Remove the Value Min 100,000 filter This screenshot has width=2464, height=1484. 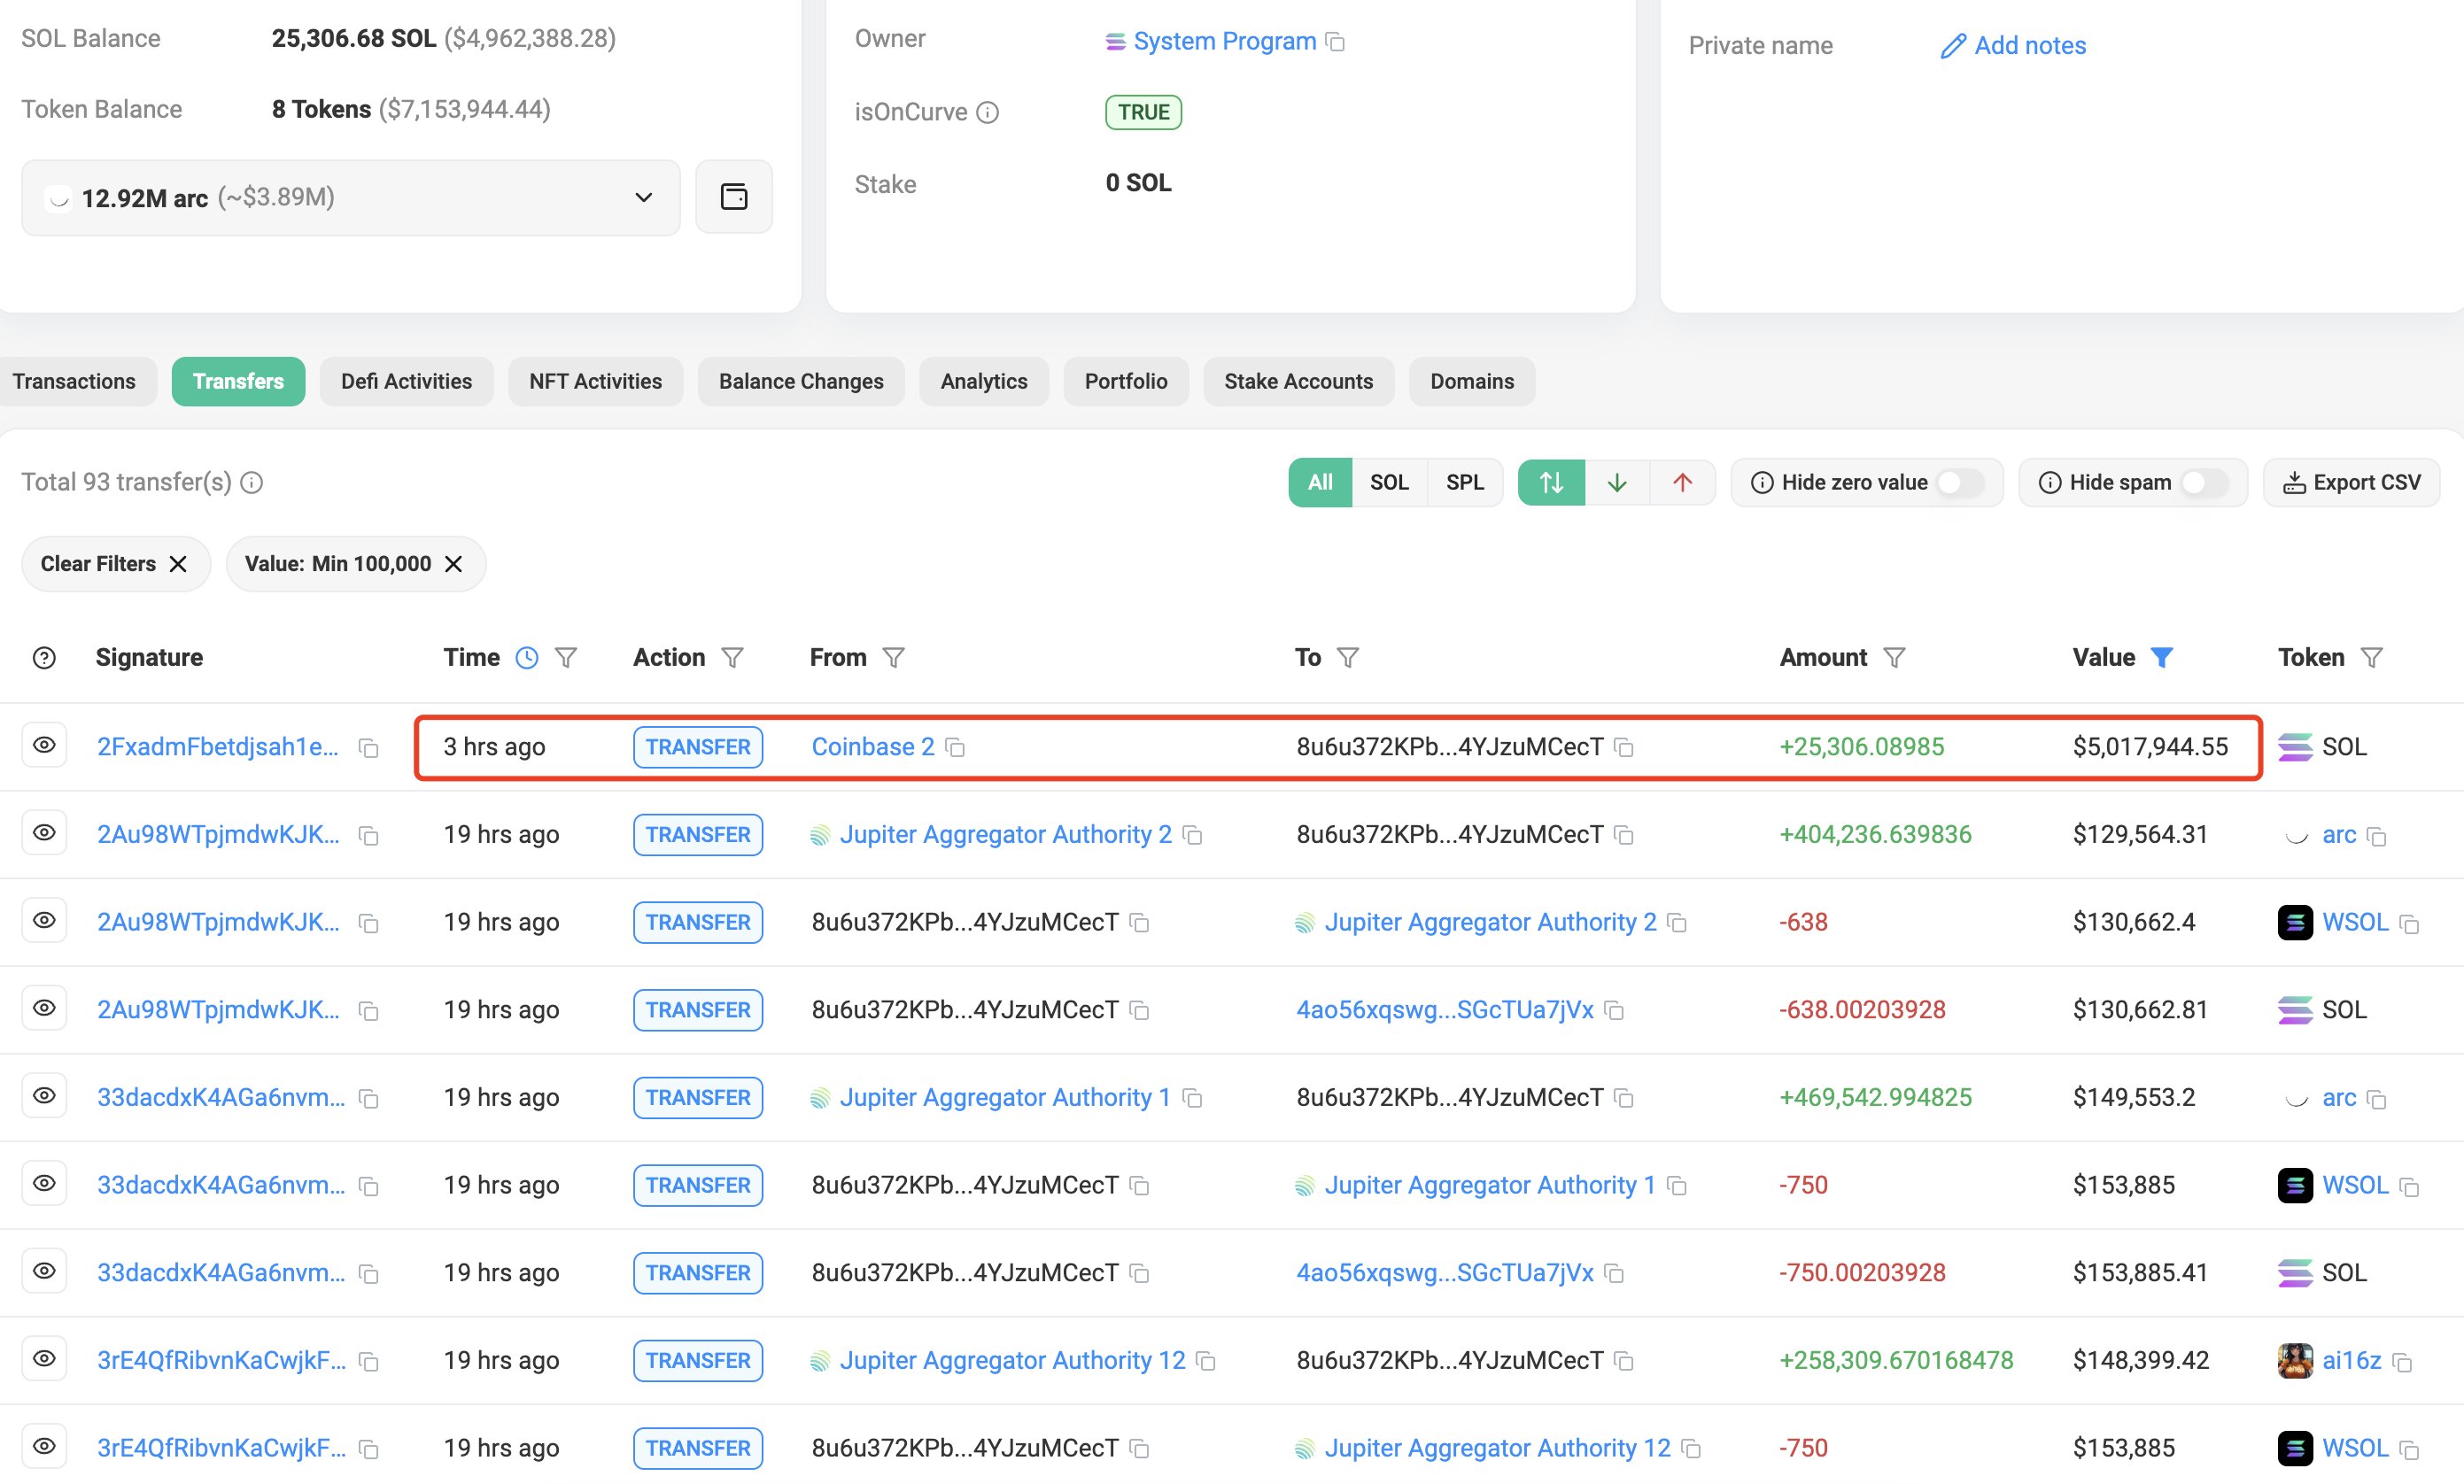pos(453,564)
